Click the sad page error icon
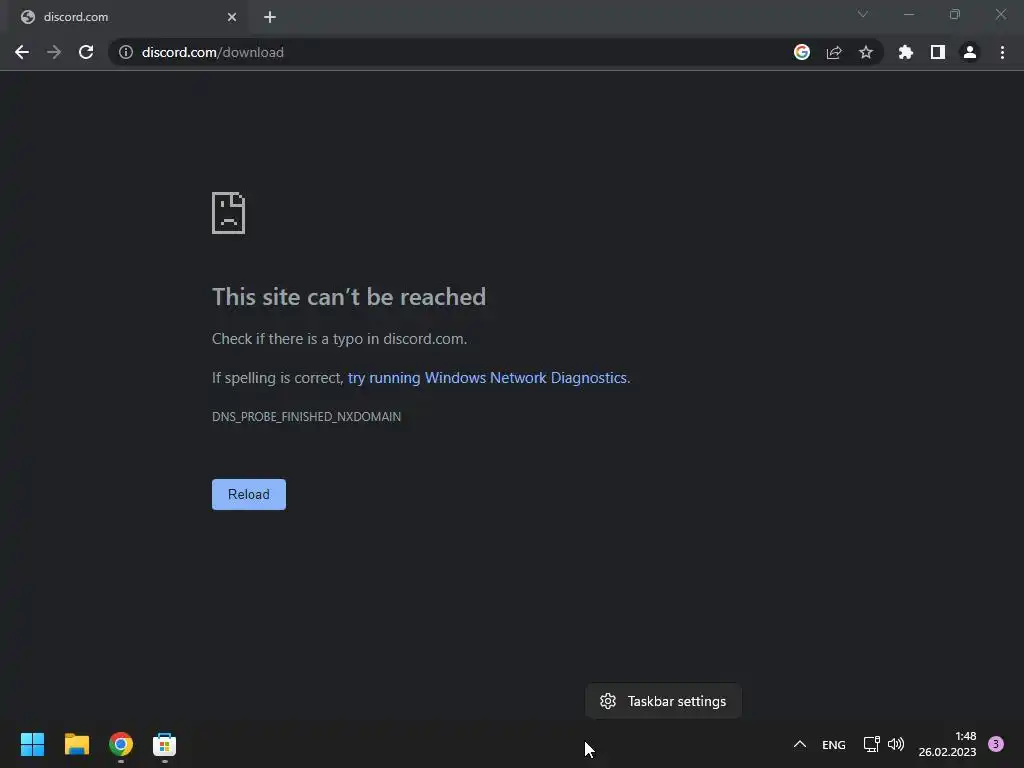Viewport: 1024px width, 768px height. point(229,213)
